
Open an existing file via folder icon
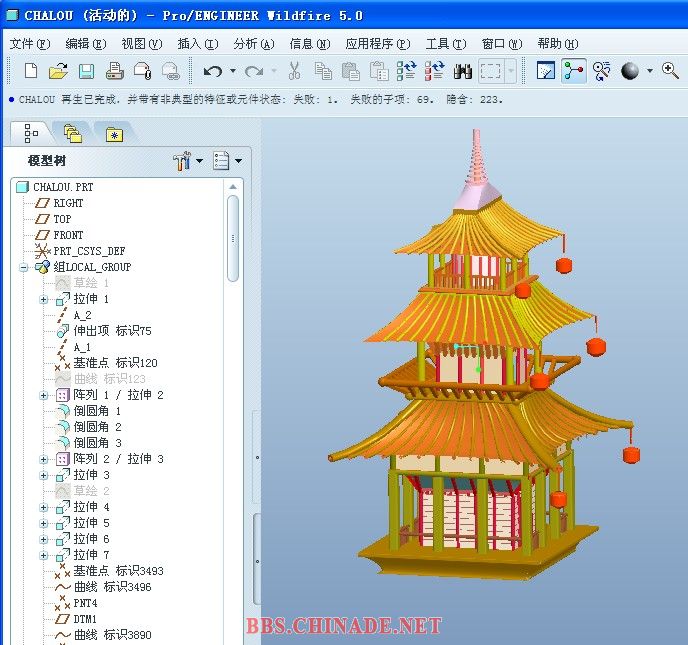pos(58,71)
